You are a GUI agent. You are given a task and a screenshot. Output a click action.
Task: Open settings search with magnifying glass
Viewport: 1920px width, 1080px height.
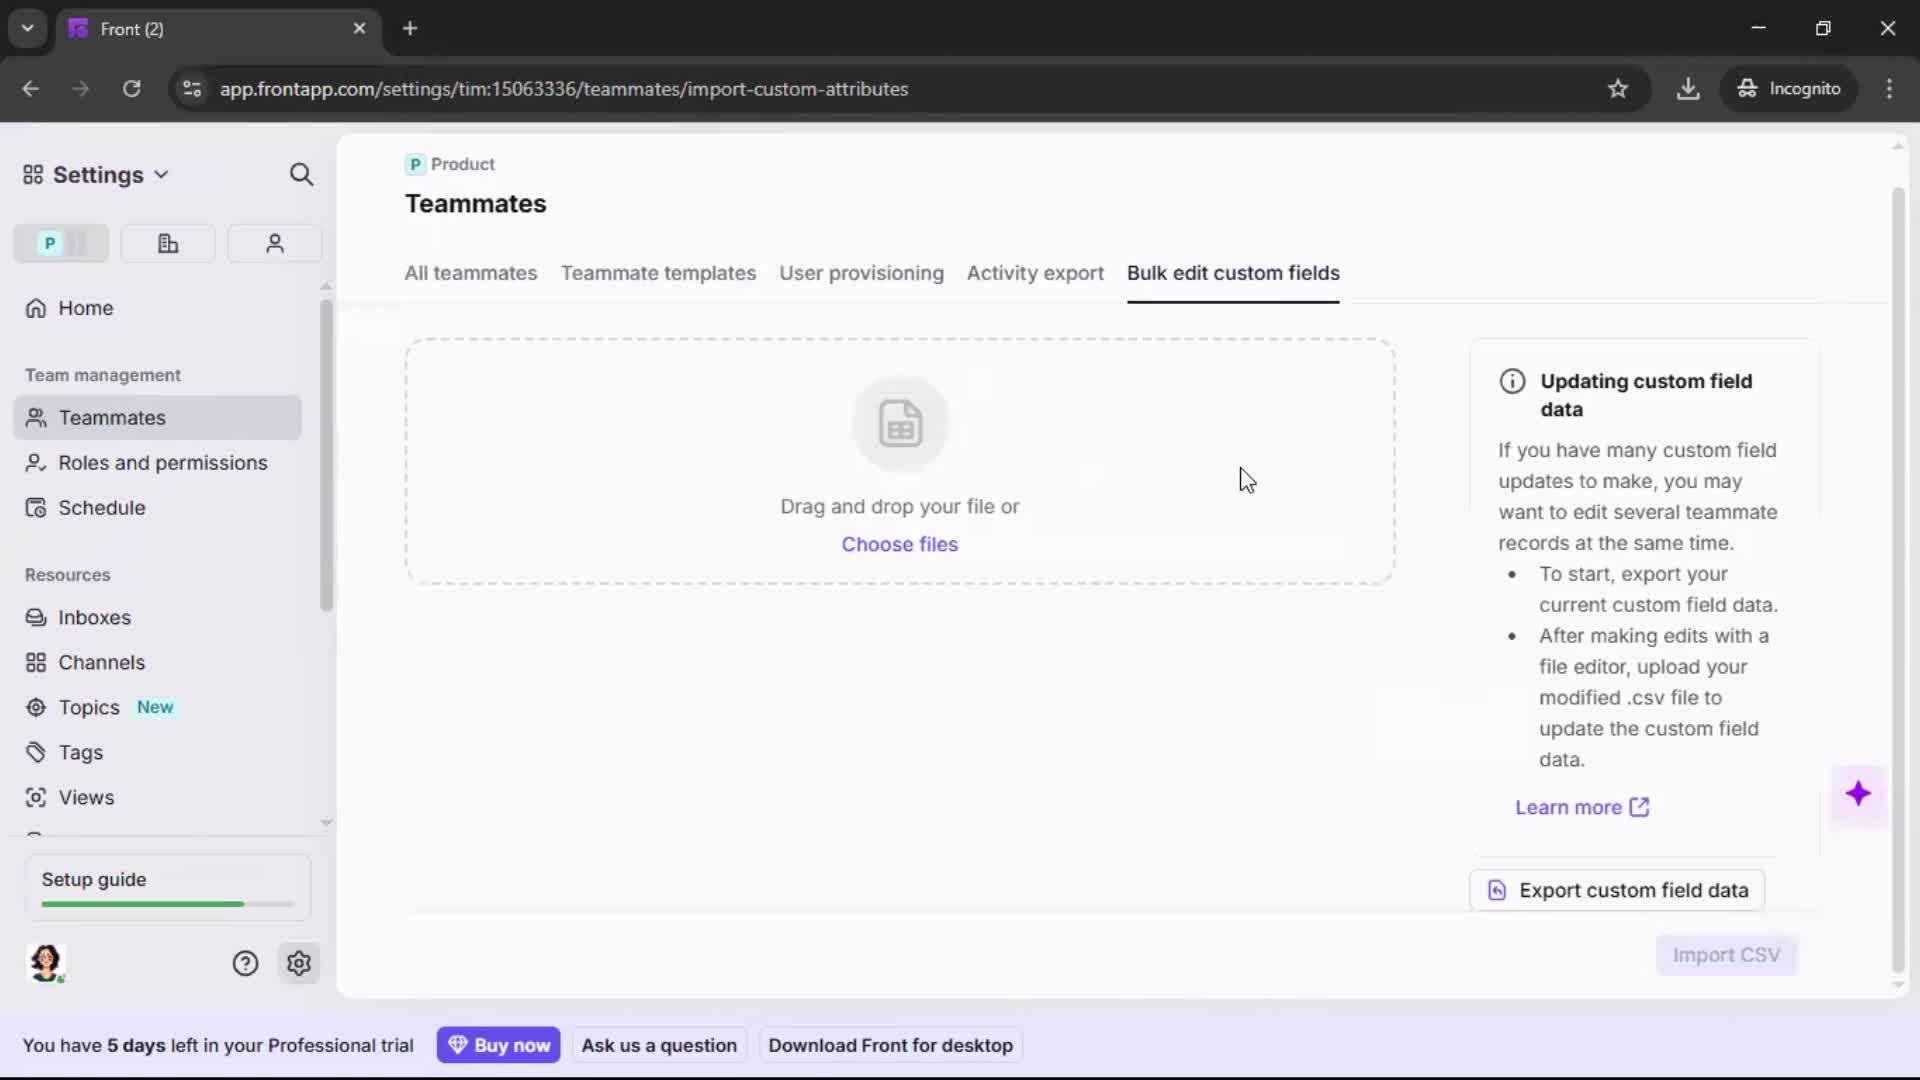[x=301, y=174]
